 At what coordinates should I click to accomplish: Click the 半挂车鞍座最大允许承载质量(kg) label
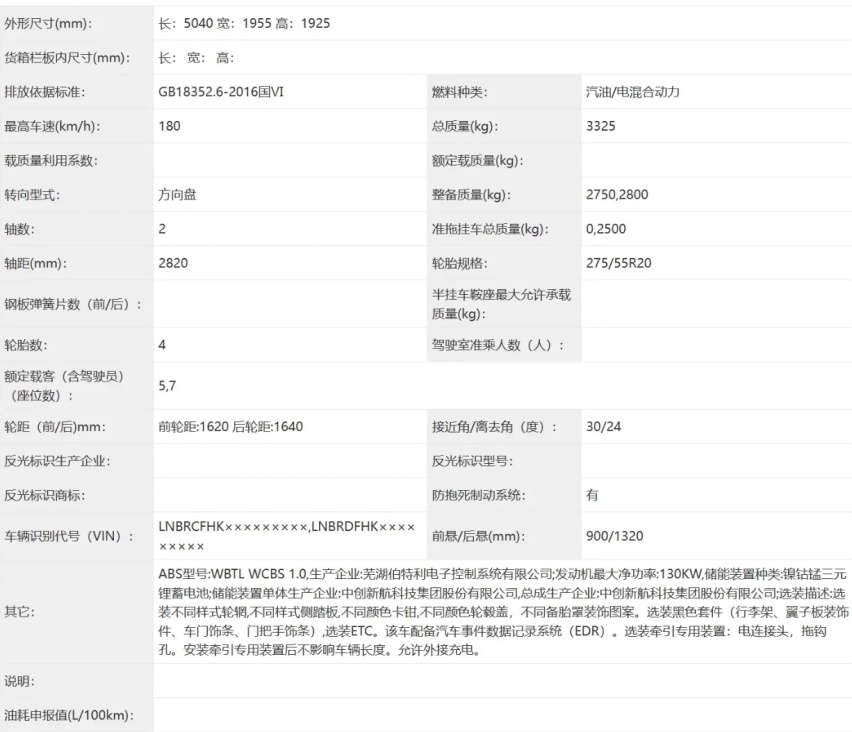502,304
